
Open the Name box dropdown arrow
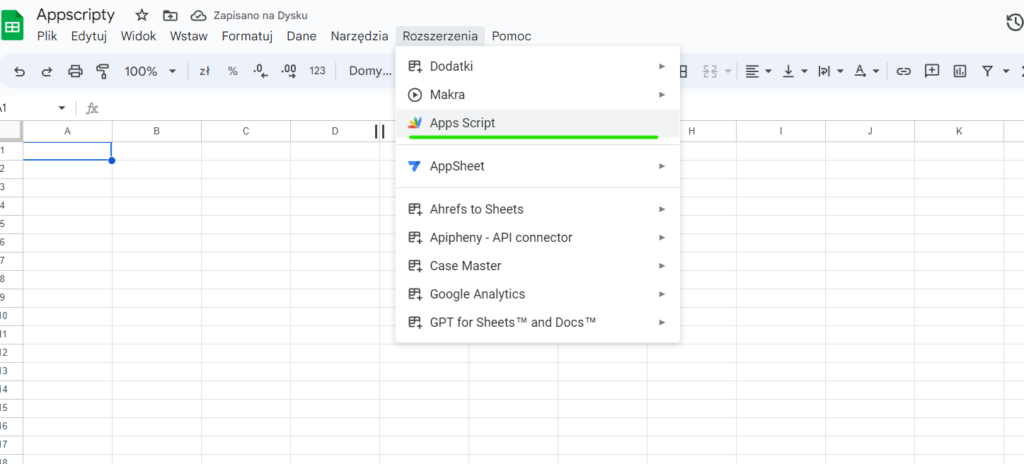[x=62, y=108]
